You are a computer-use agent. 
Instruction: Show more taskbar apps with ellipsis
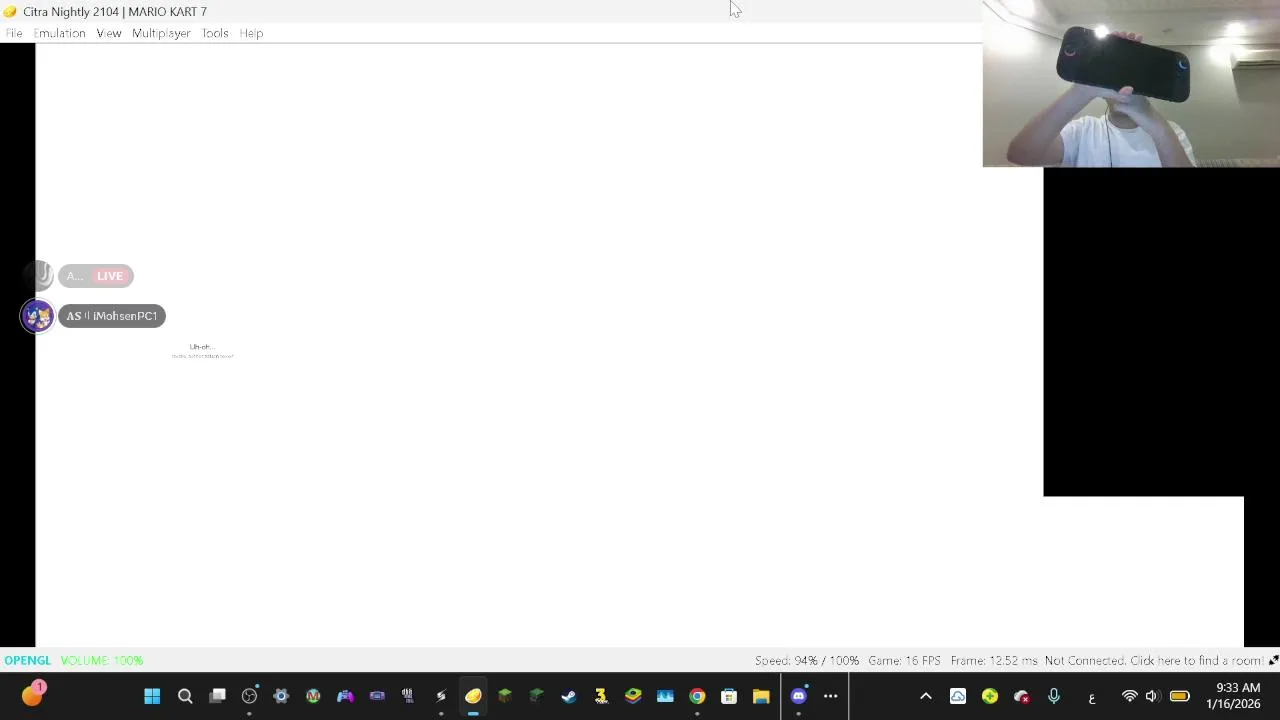click(830, 696)
